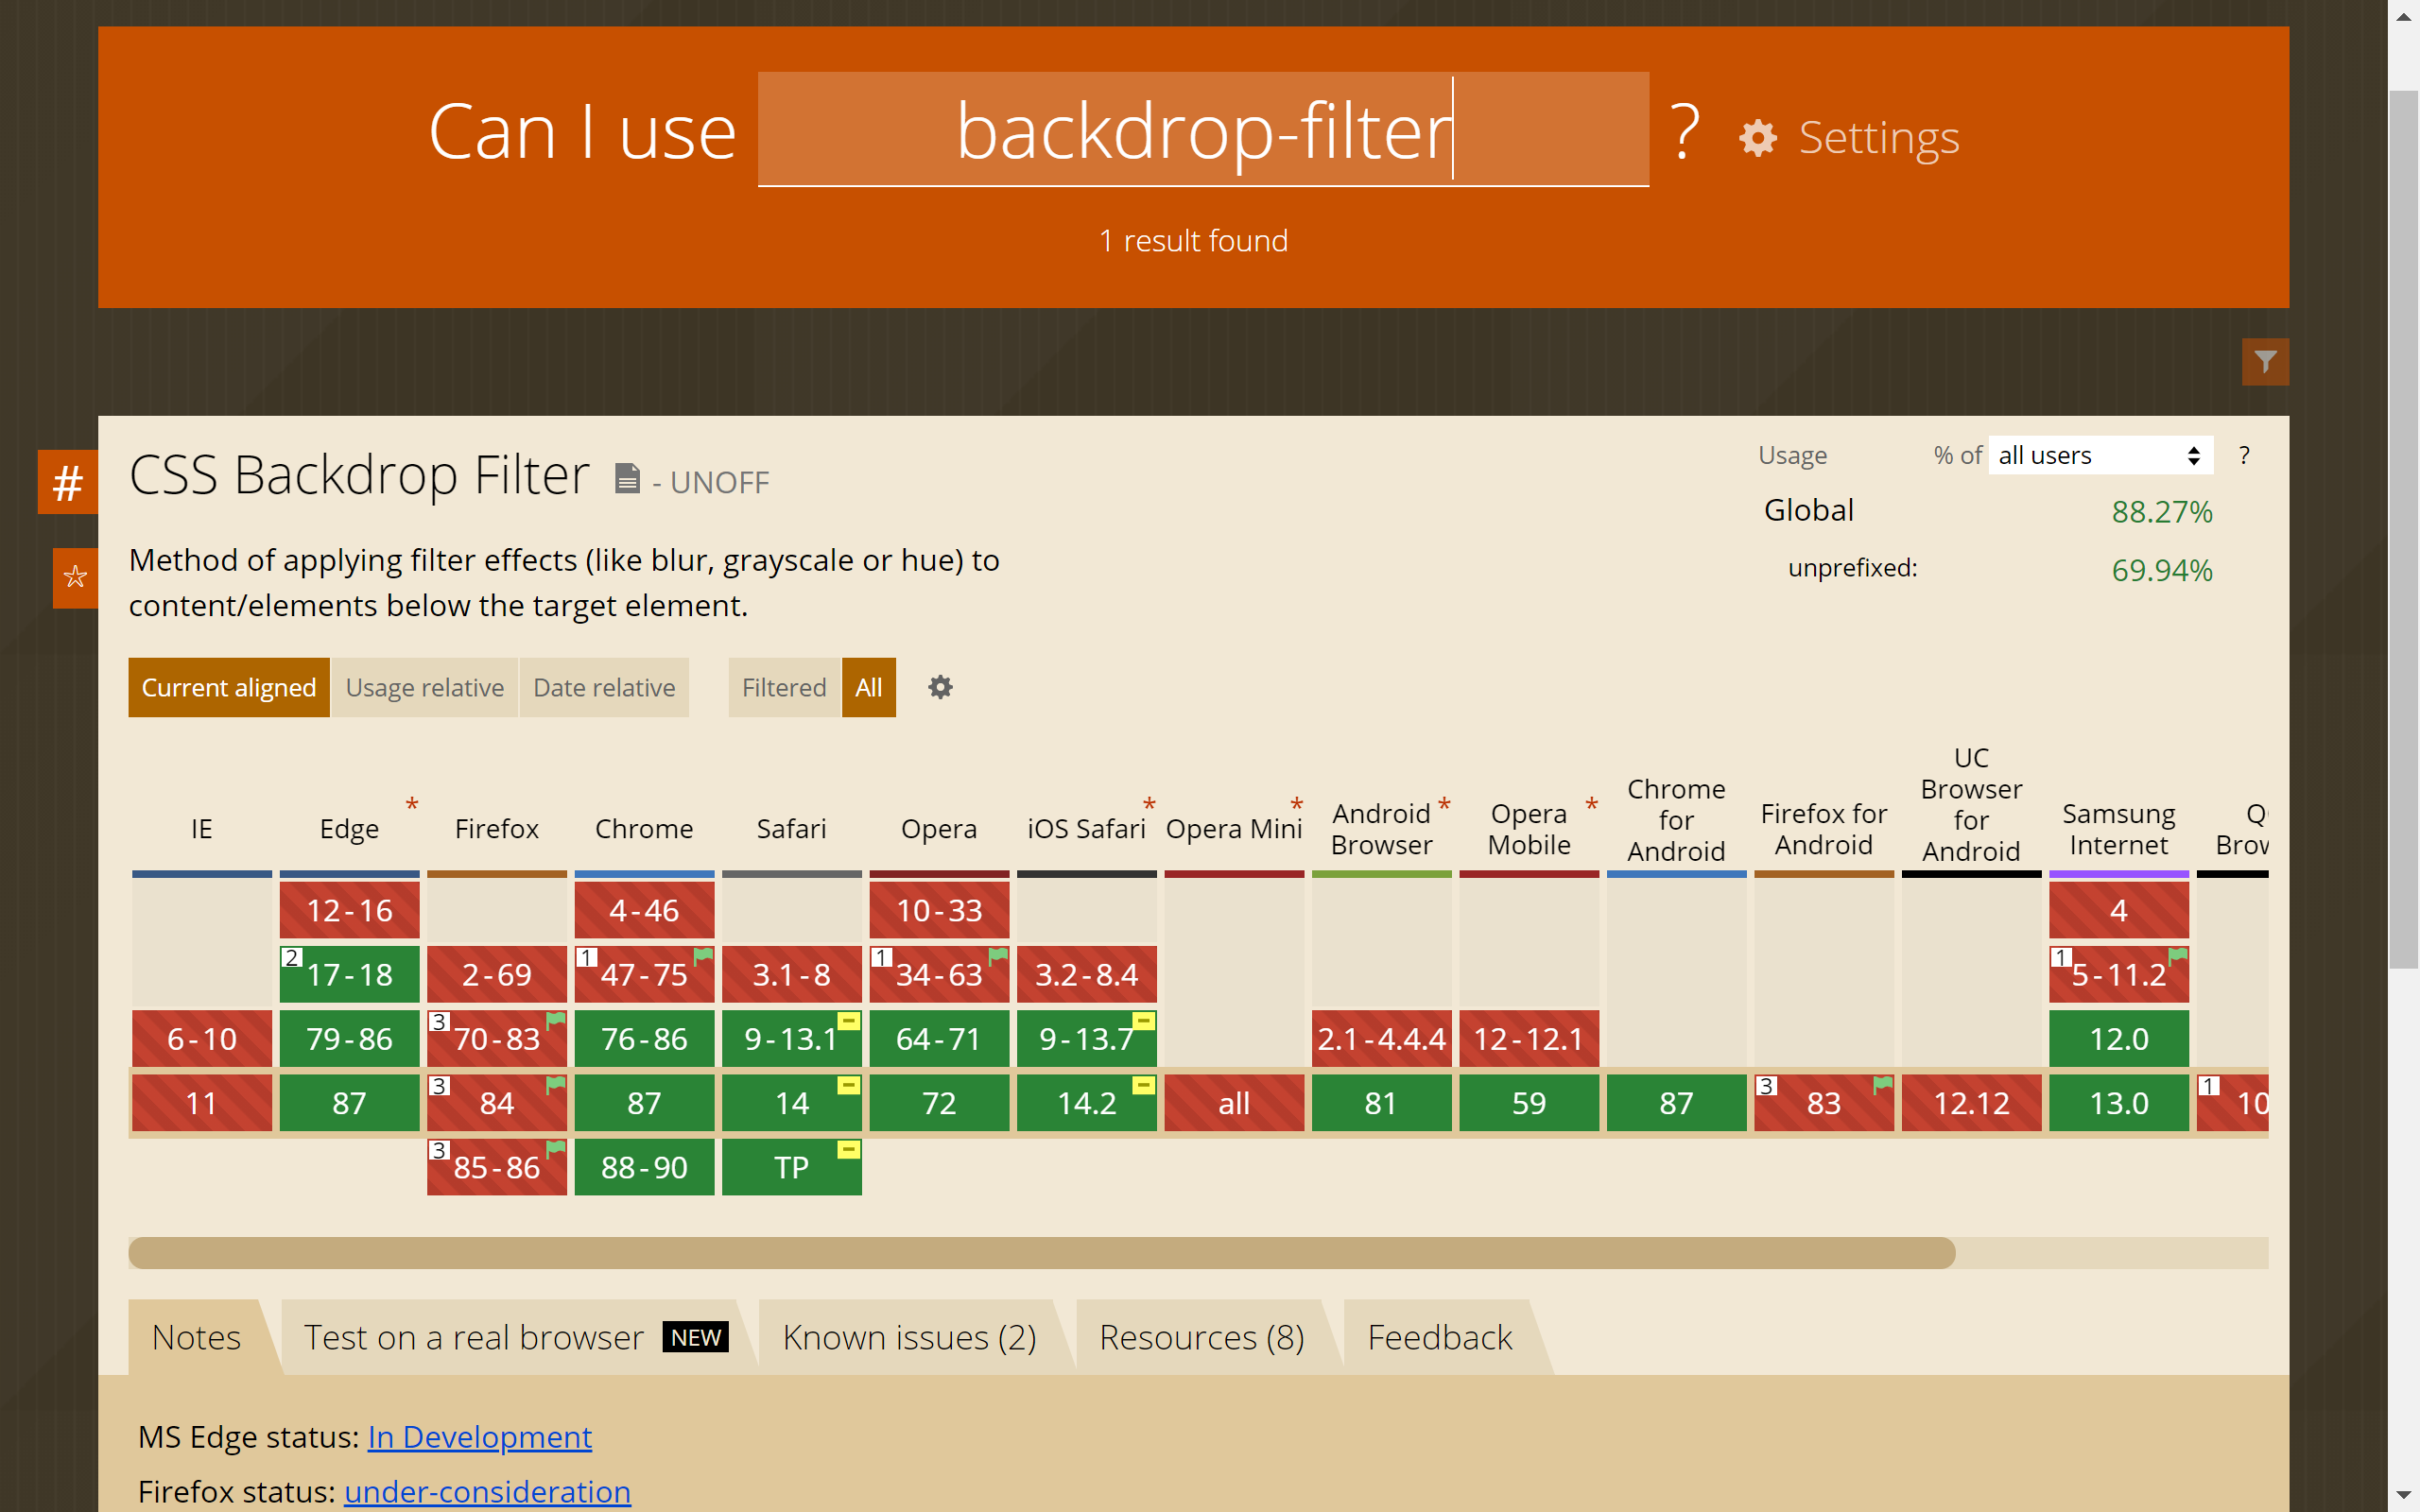The height and width of the screenshot is (1512, 2420).
Task: Click Chrome for Android 87 cell
Action: (x=1676, y=1103)
